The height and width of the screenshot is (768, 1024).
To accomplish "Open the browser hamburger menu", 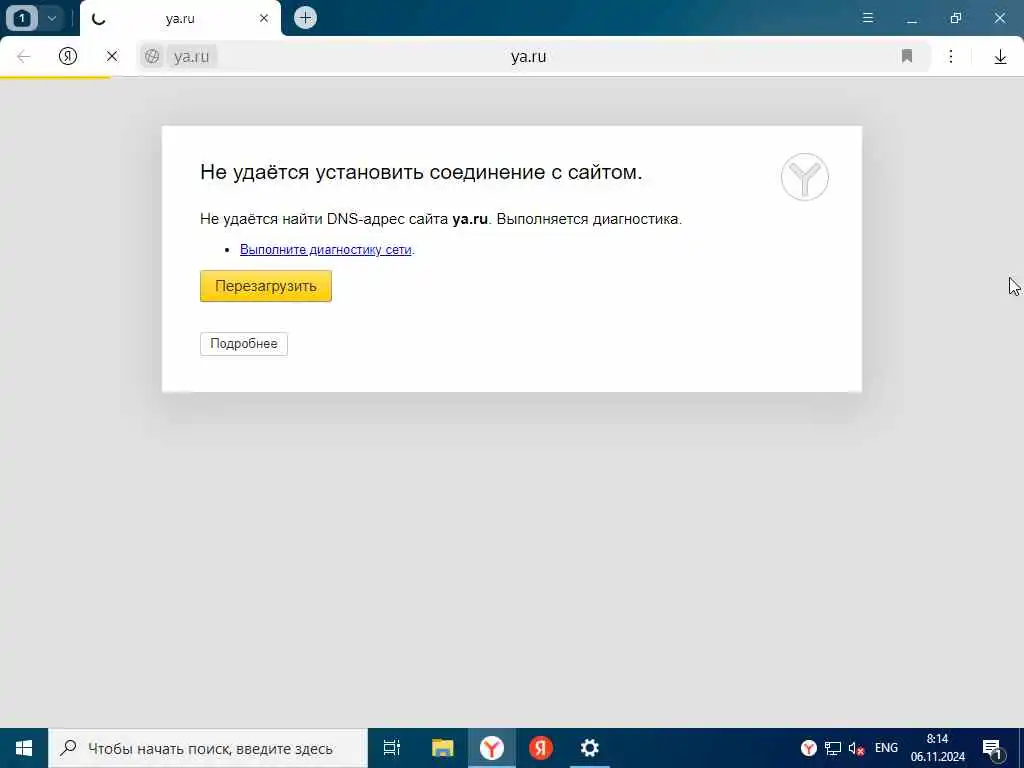I will (x=868, y=18).
